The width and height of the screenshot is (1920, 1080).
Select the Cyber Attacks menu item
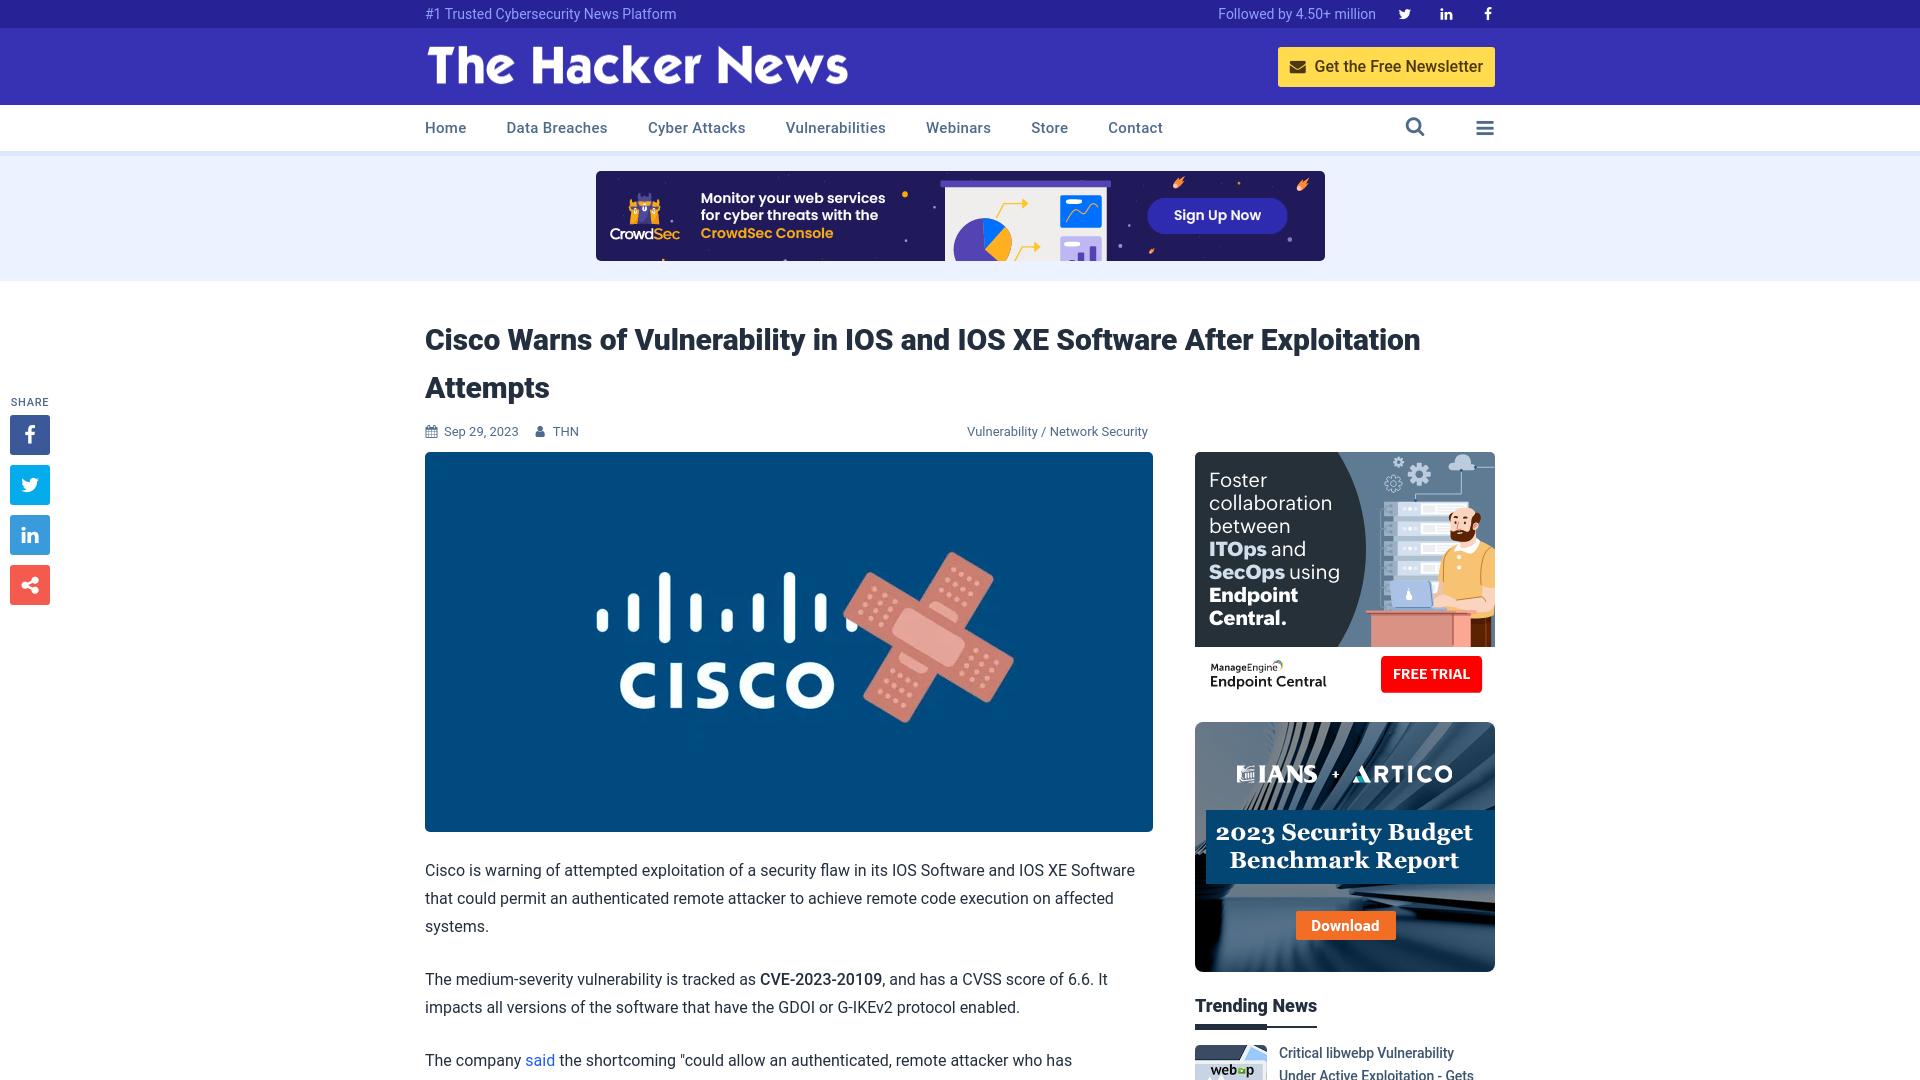(696, 128)
